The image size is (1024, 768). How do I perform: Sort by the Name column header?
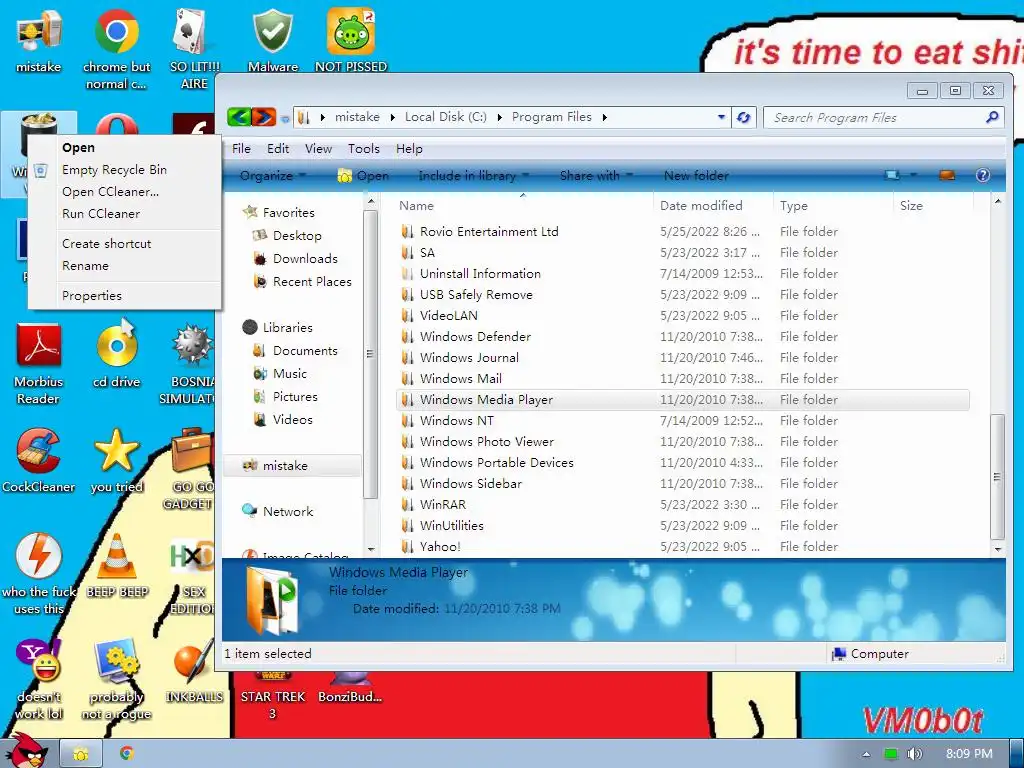coord(523,206)
